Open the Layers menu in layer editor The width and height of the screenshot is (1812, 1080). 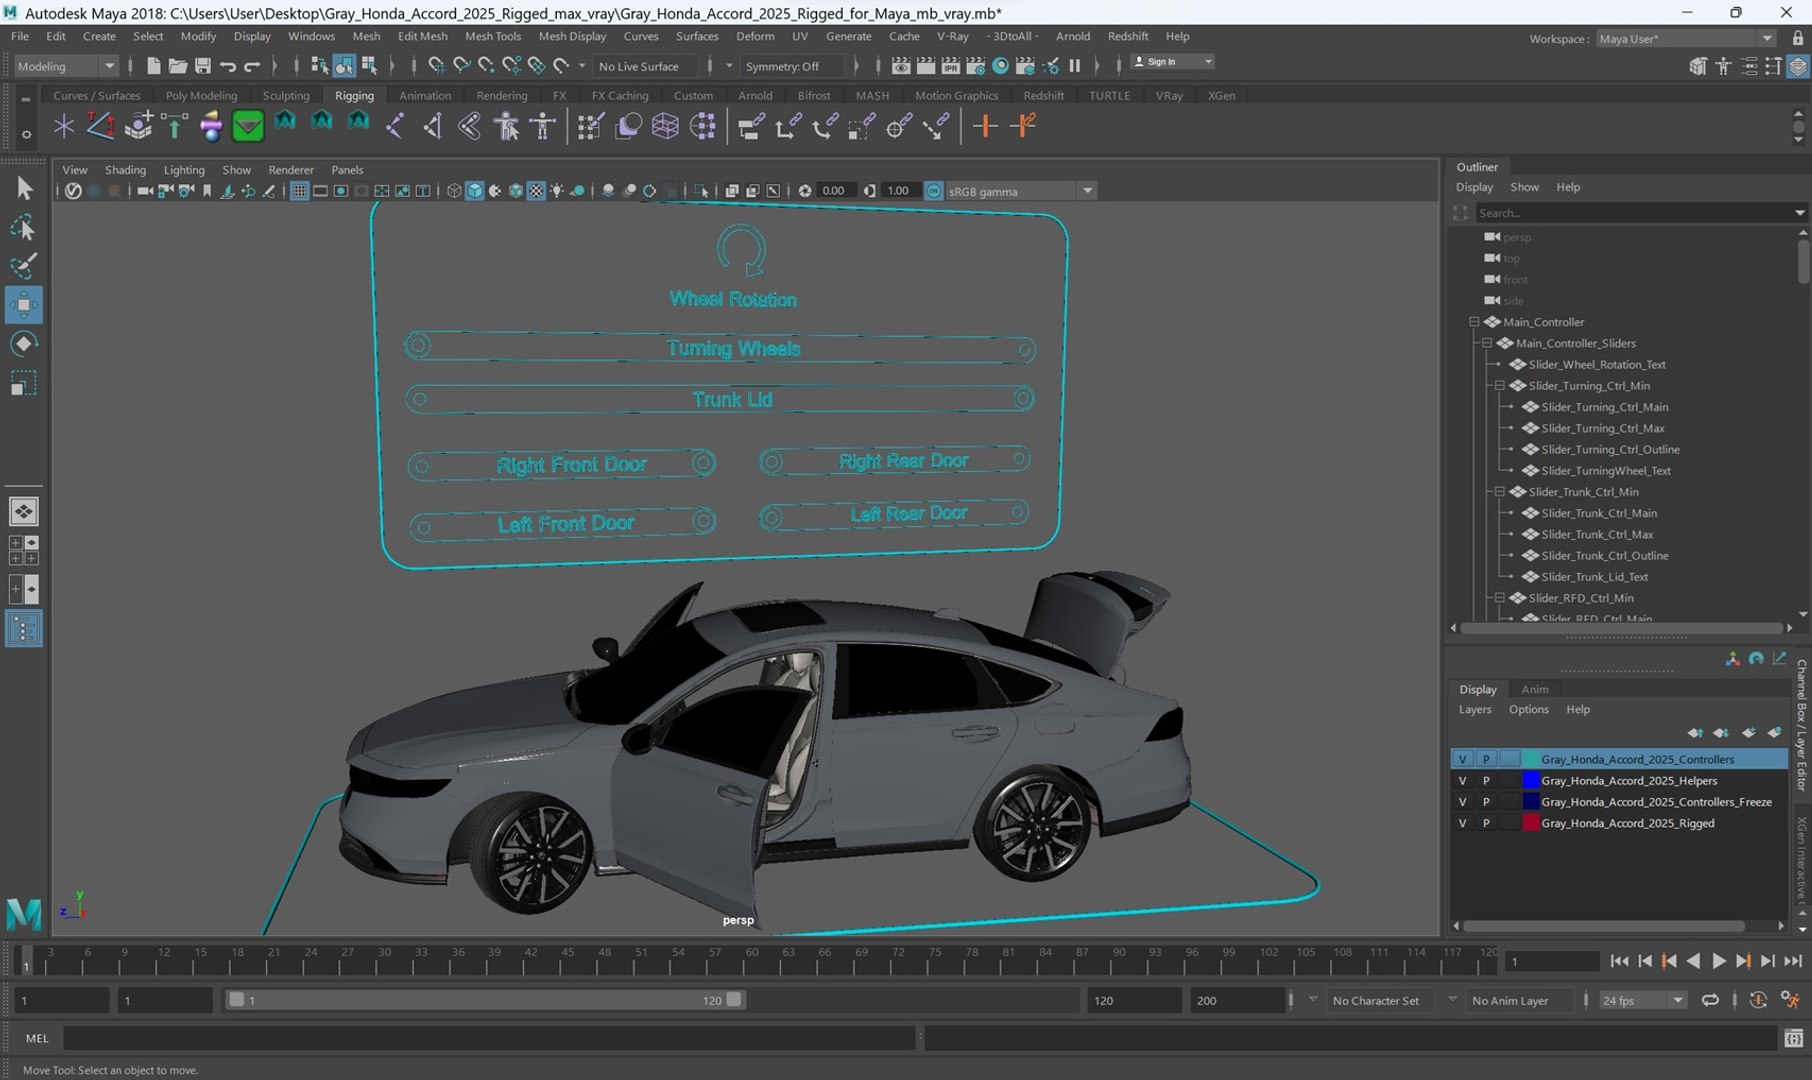pyautogui.click(x=1475, y=710)
